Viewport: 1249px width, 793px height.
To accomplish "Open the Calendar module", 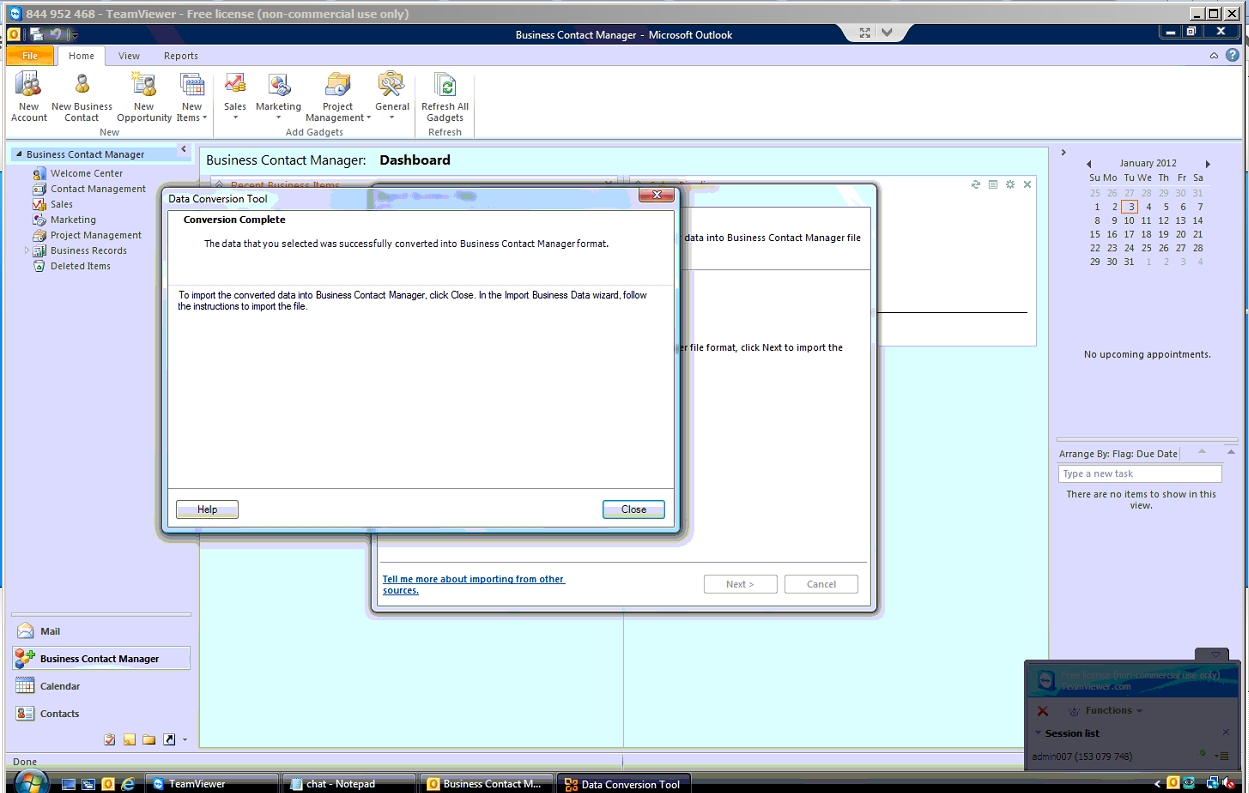I will point(100,686).
